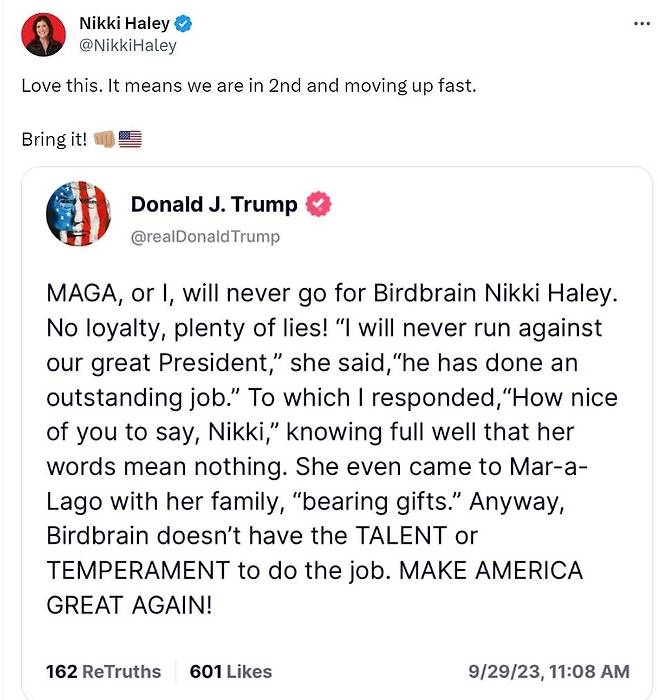Click the red verified badge beside Trump
The width and height of the screenshot is (658, 700).
click(319, 205)
